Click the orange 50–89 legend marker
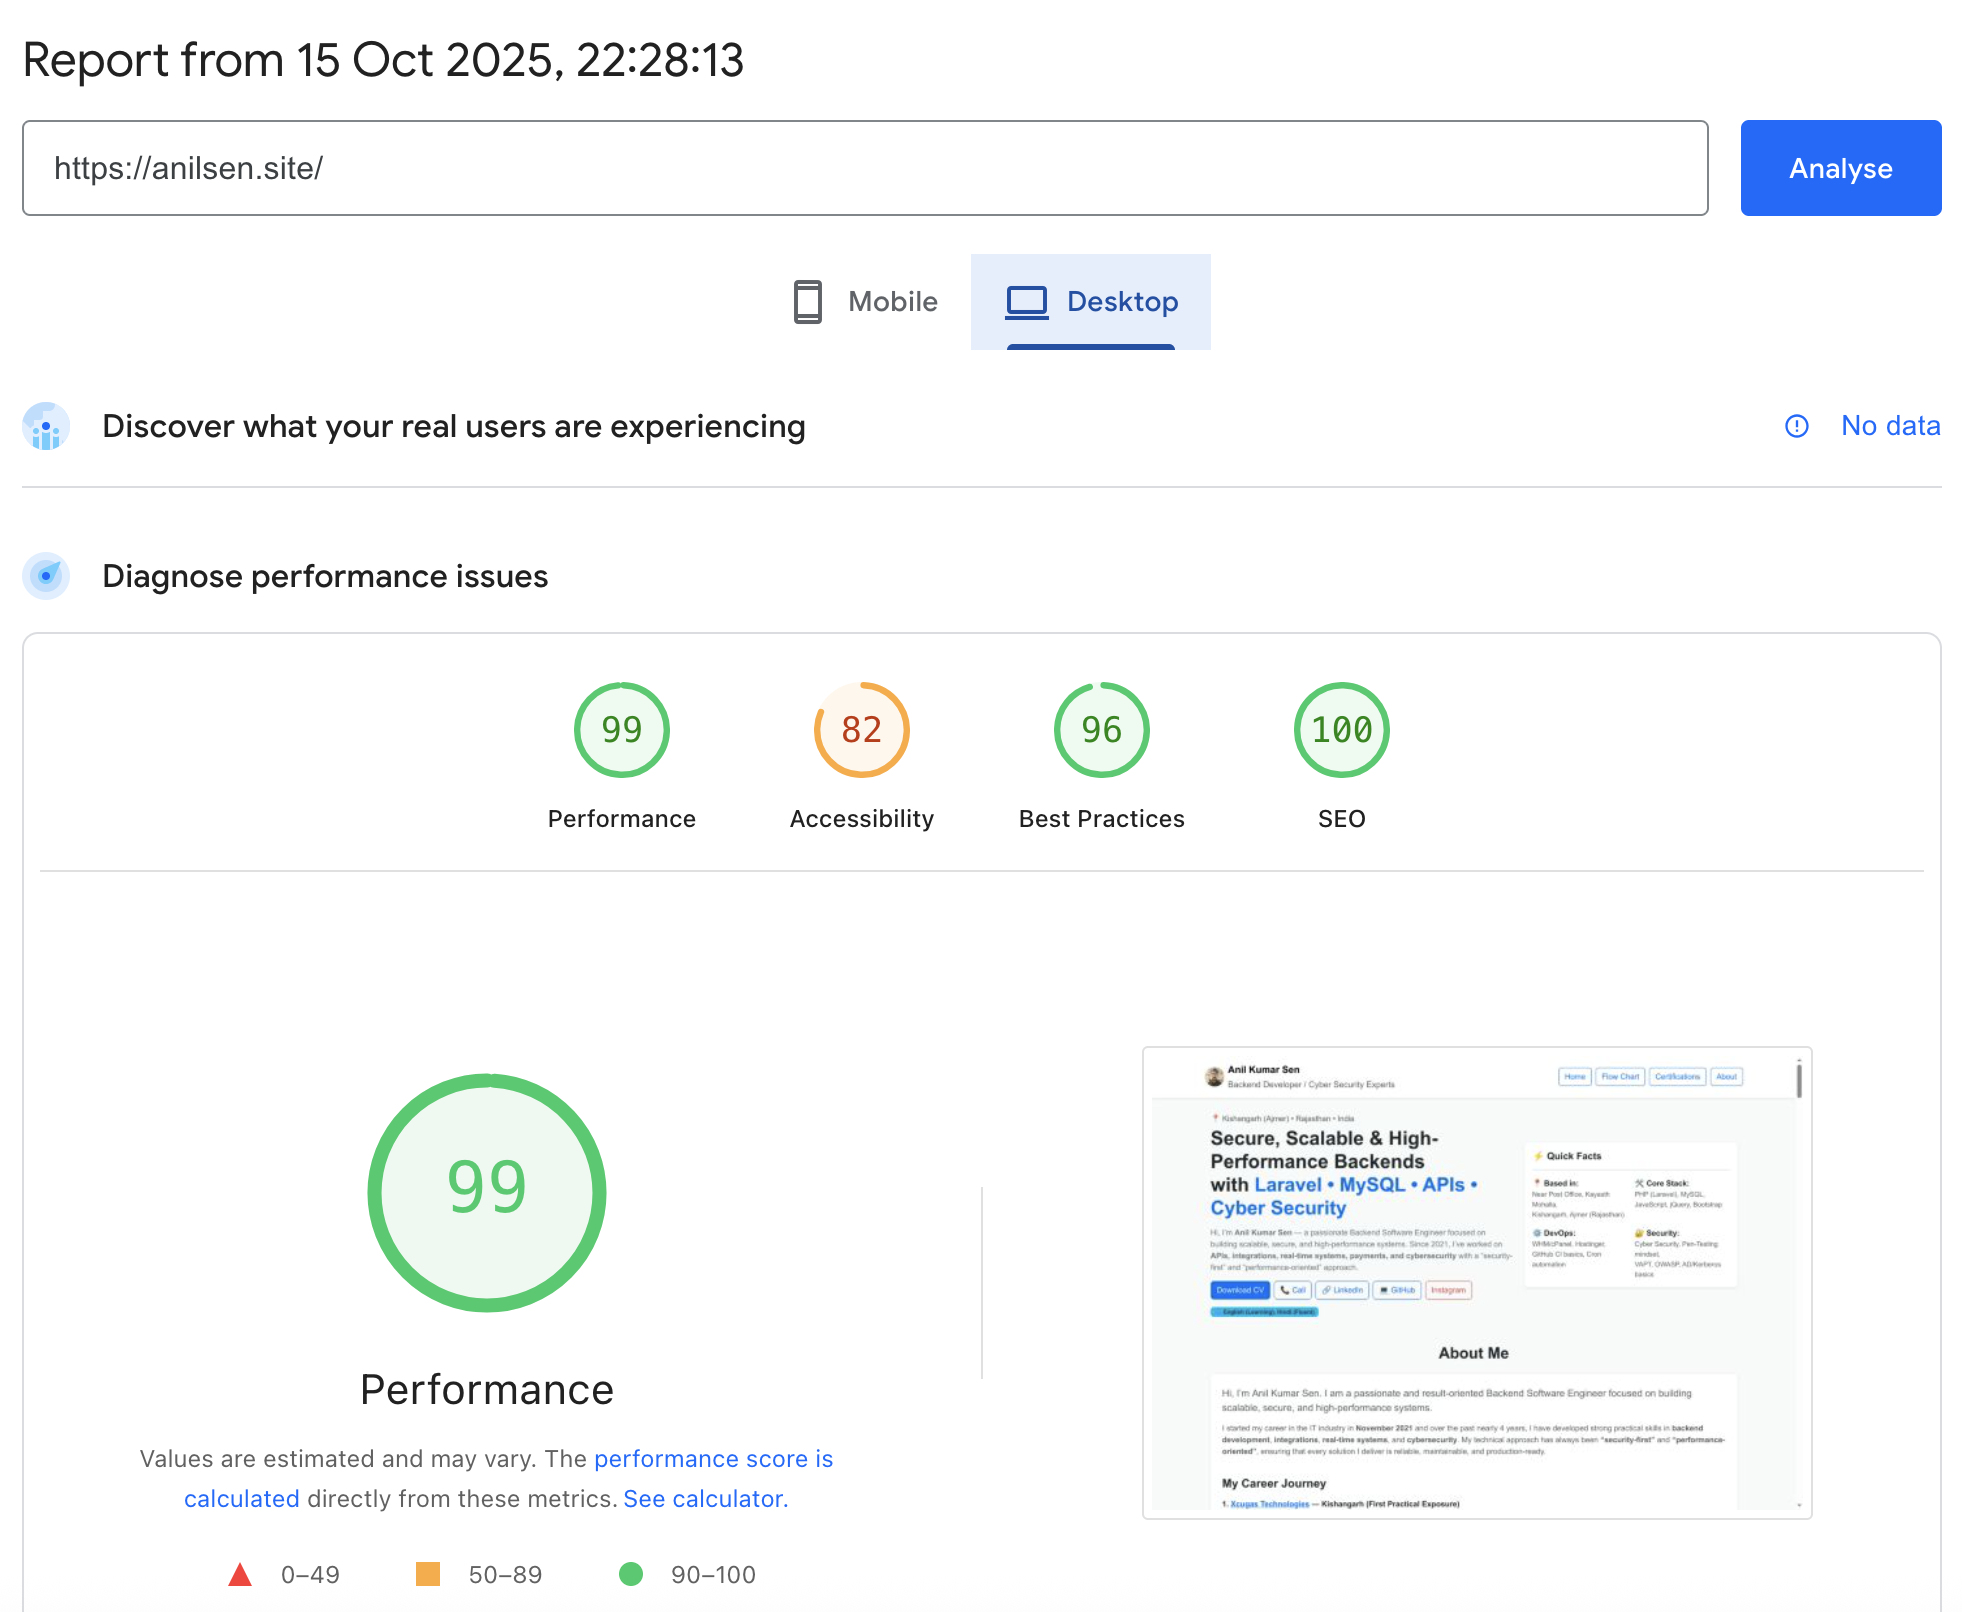This screenshot has height=1612, width=1962. 430,1574
